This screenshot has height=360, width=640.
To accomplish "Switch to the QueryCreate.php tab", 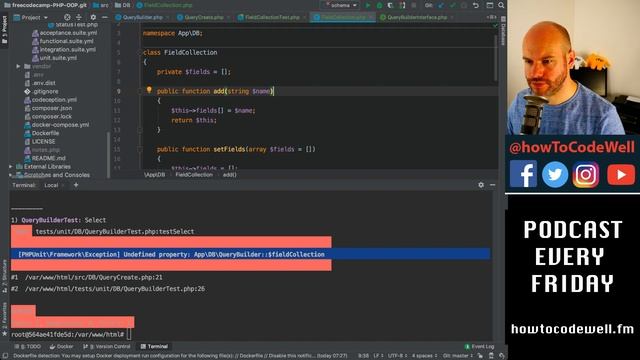I will (204, 18).
